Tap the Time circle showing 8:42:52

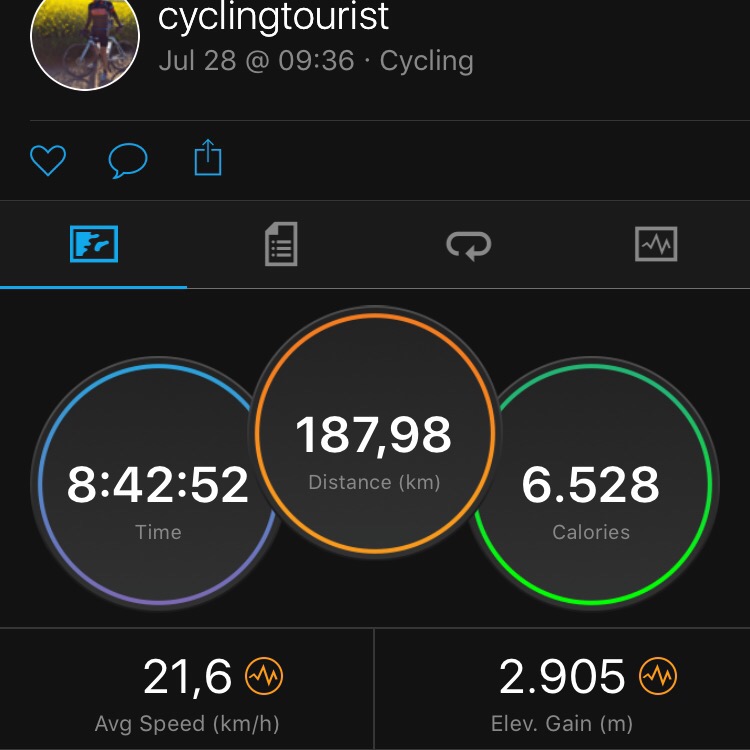point(157,486)
